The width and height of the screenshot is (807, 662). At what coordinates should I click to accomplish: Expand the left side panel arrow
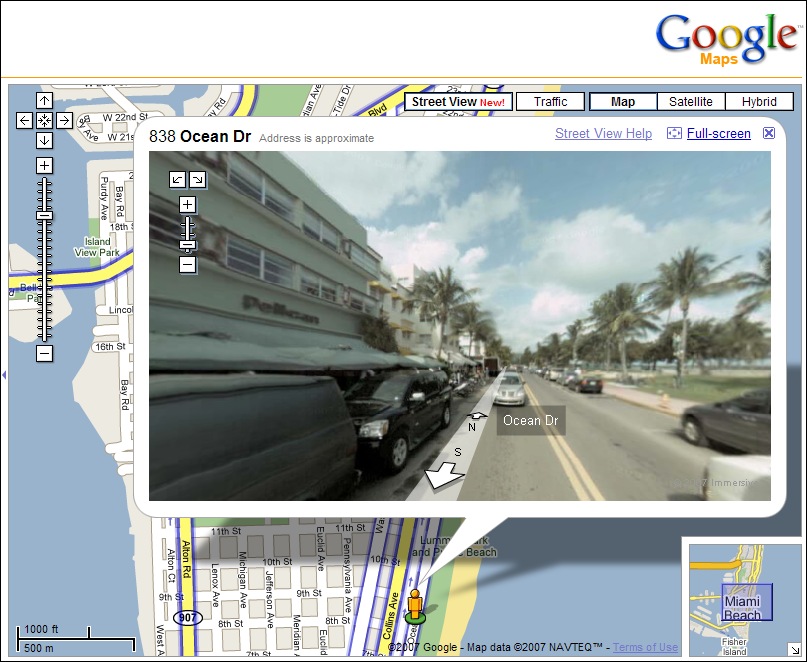(x=4, y=375)
